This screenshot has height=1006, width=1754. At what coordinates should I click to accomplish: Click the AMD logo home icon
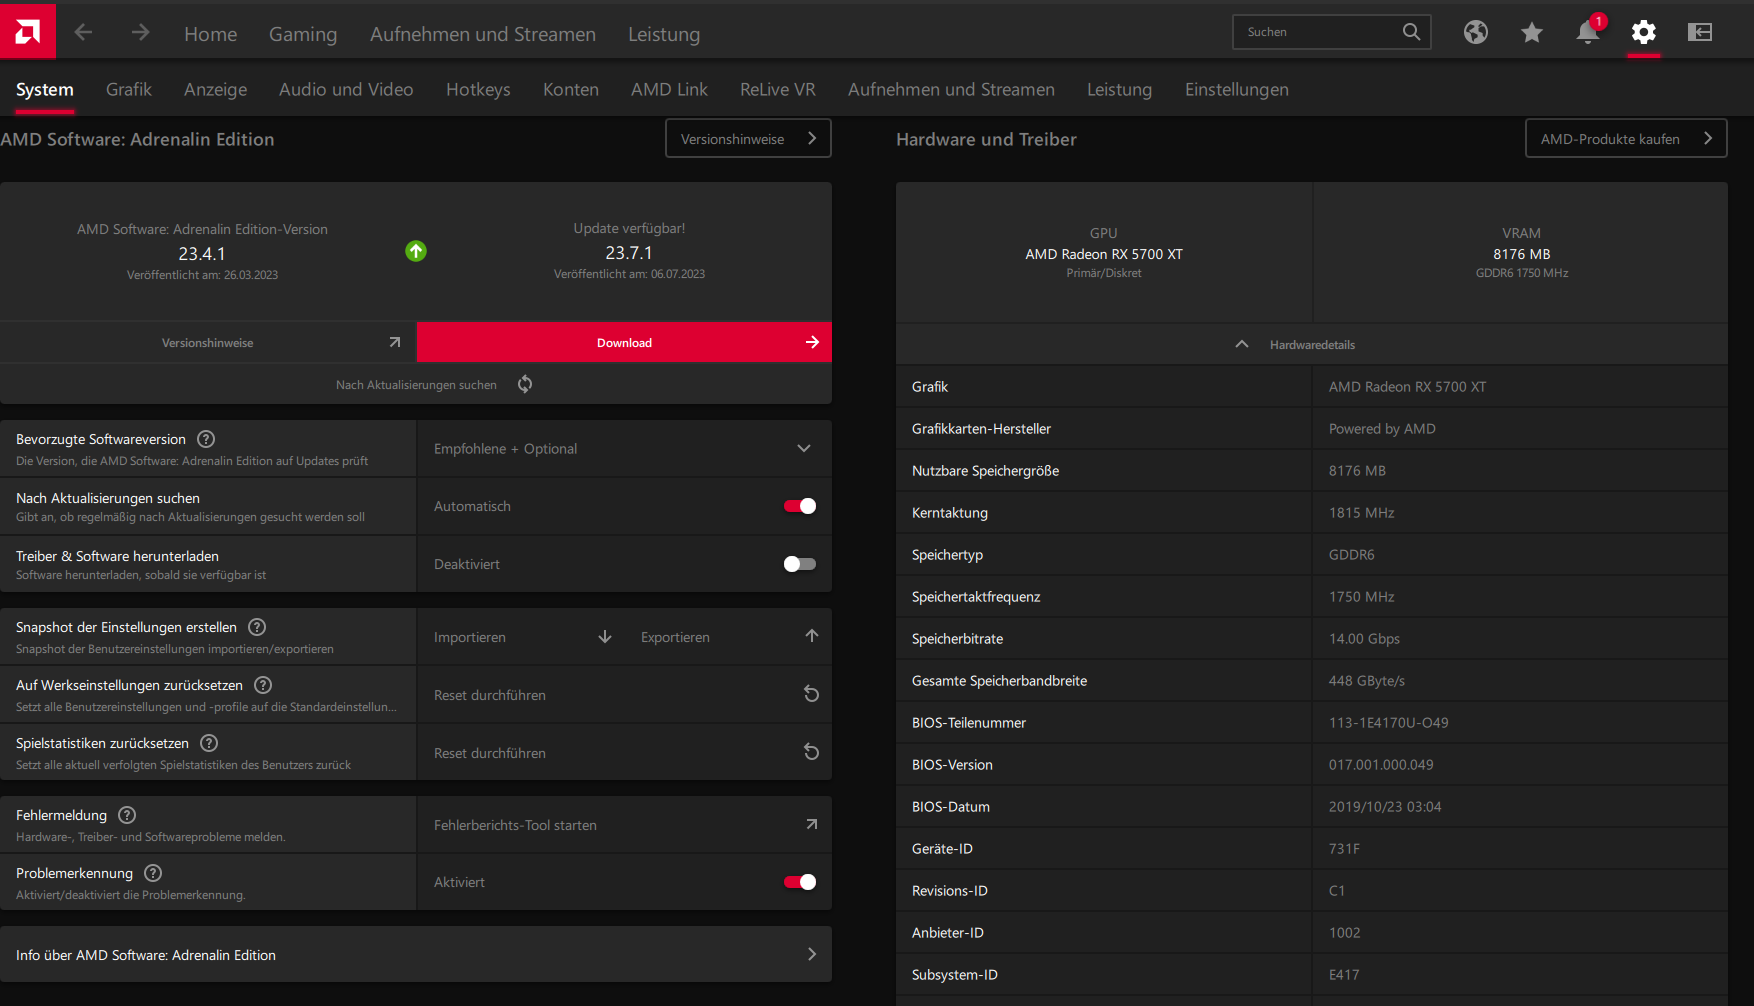tap(28, 32)
